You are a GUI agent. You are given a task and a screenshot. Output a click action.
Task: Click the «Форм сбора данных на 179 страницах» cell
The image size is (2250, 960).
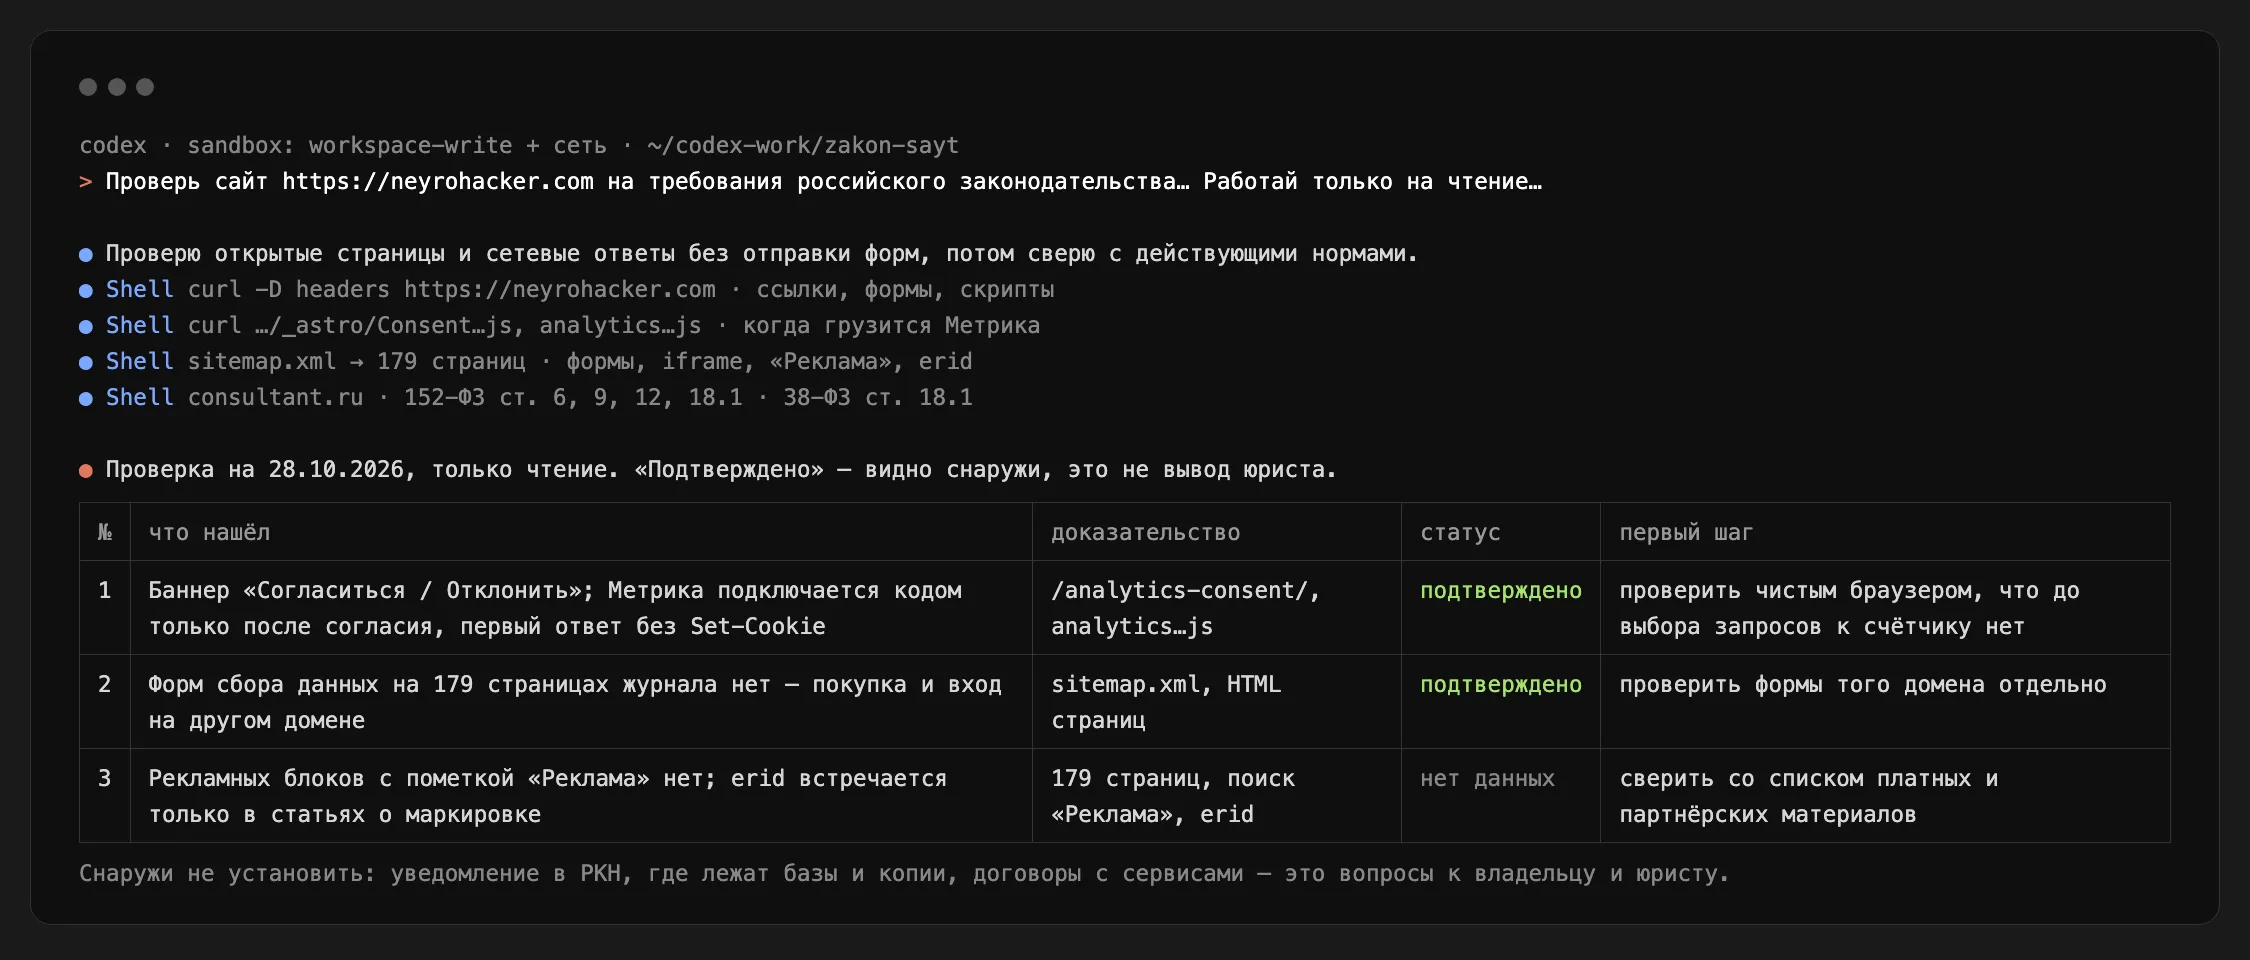[581, 702]
